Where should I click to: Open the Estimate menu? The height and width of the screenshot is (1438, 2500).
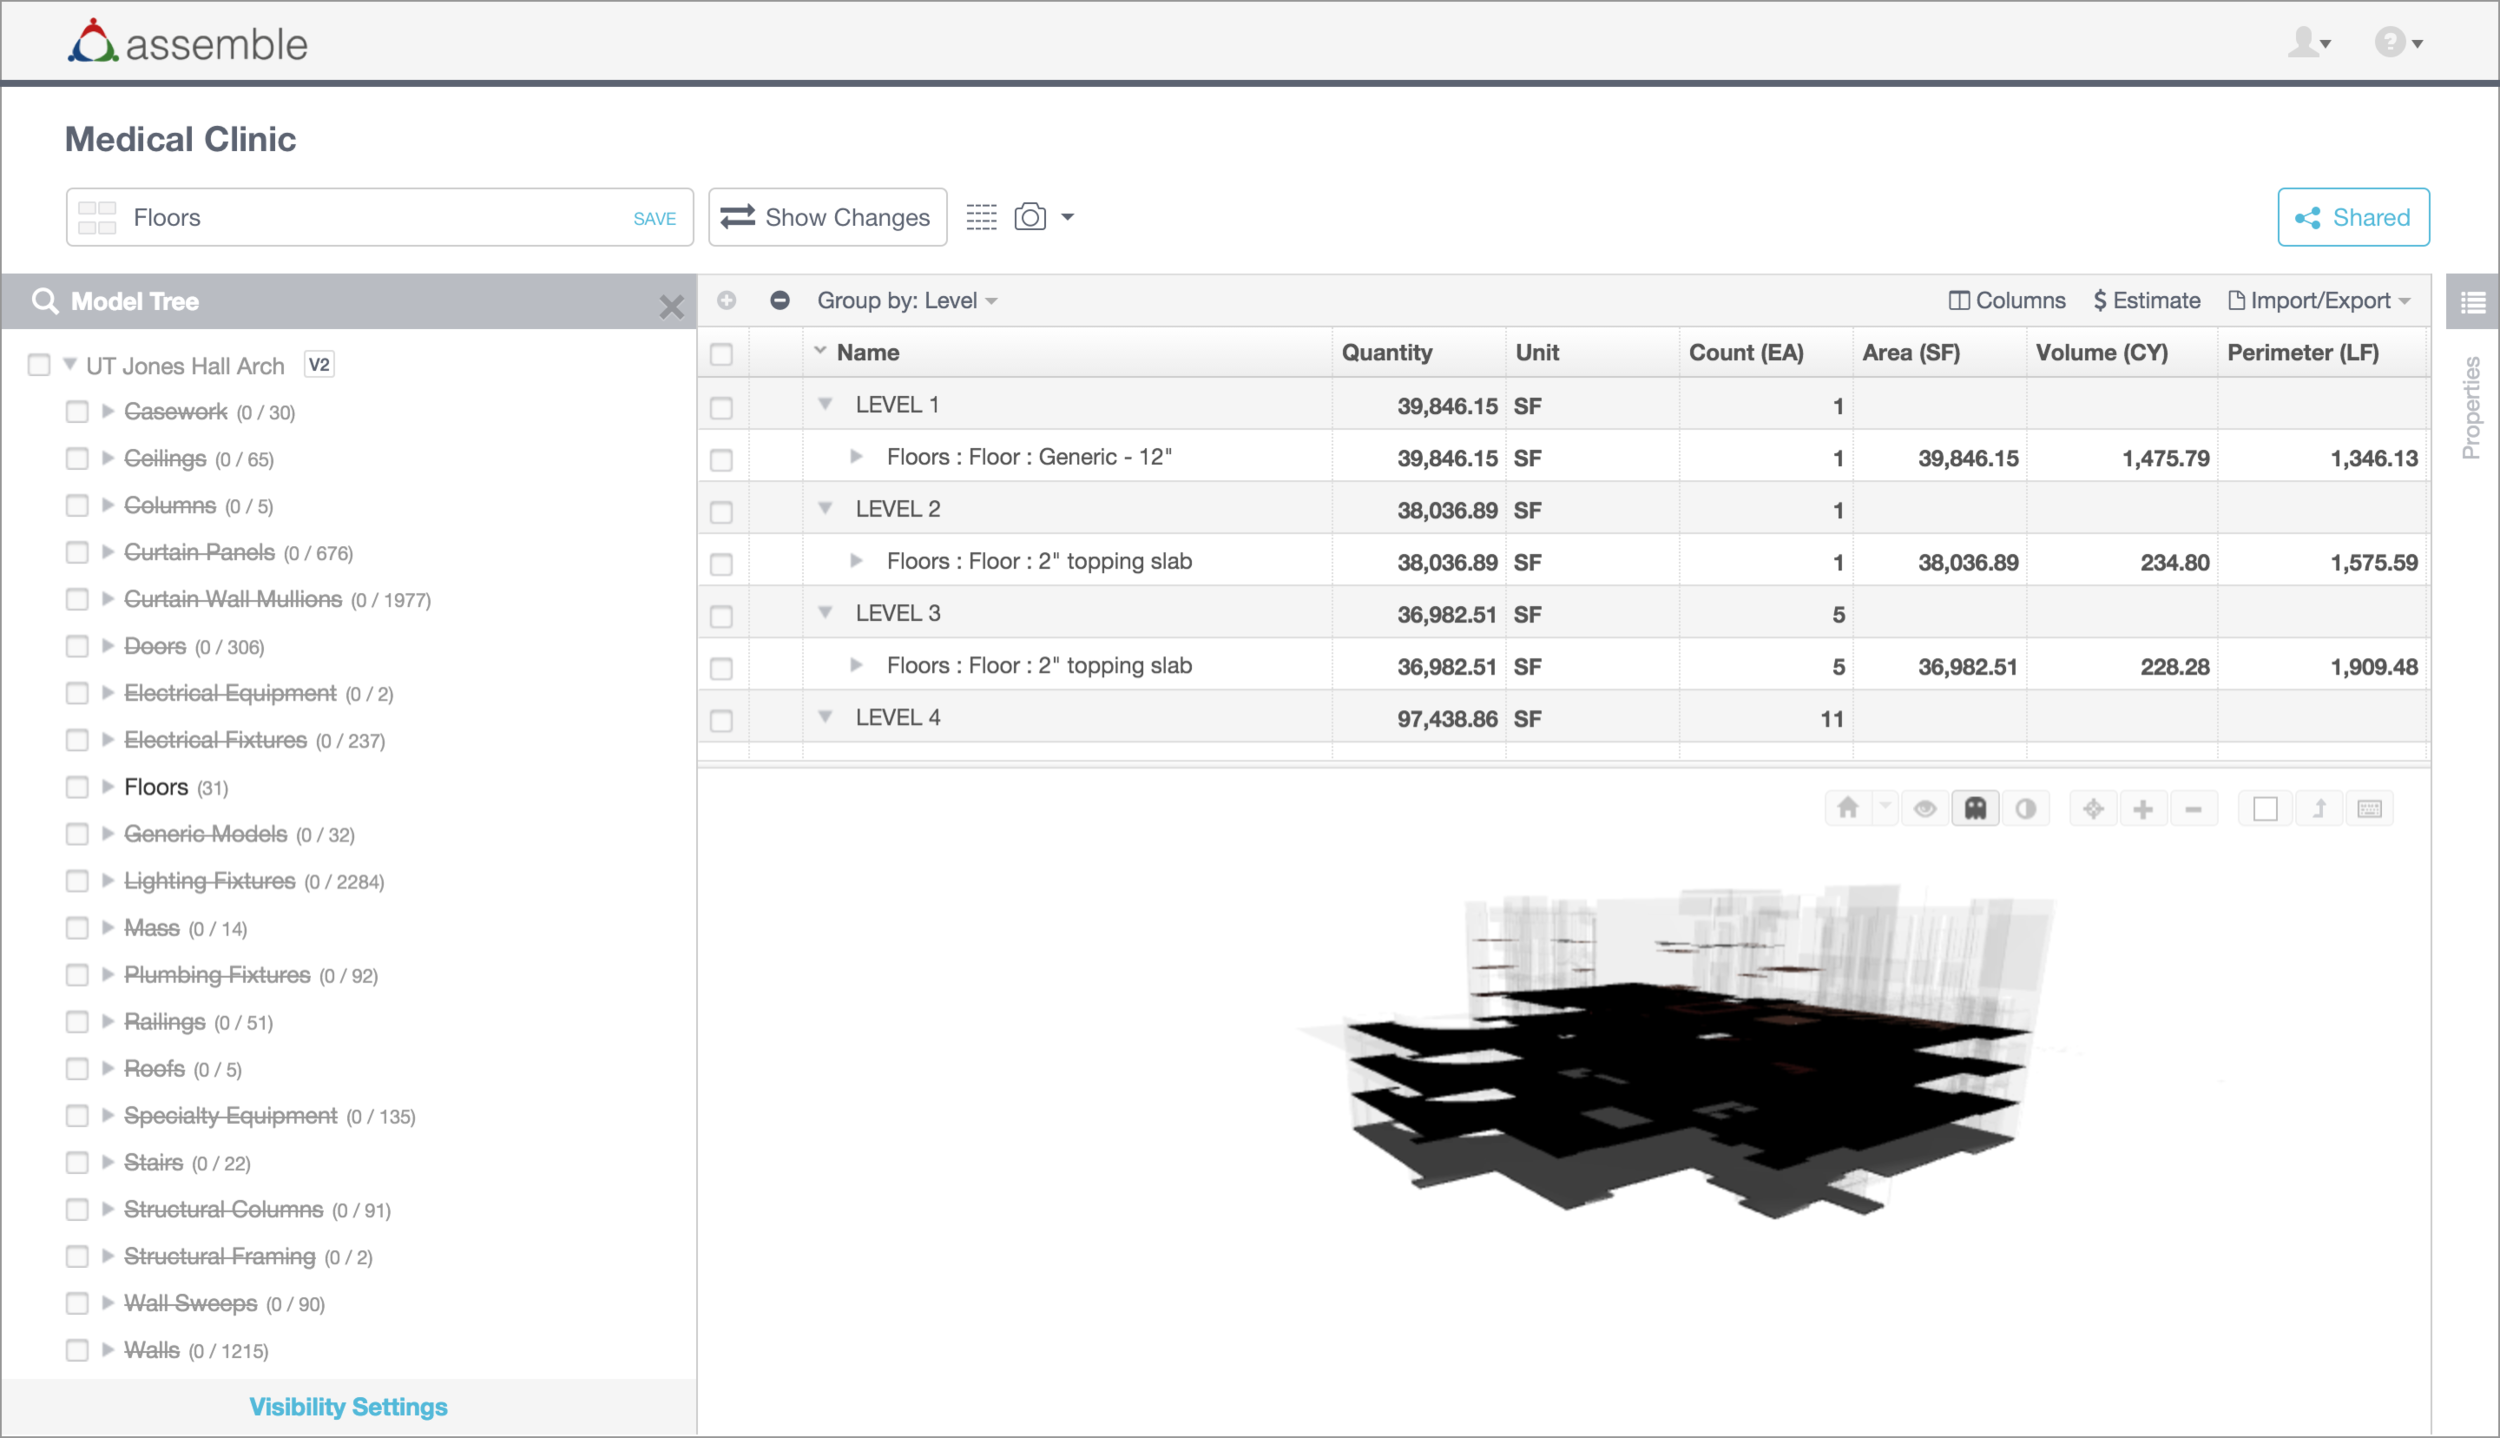[x=2147, y=300]
